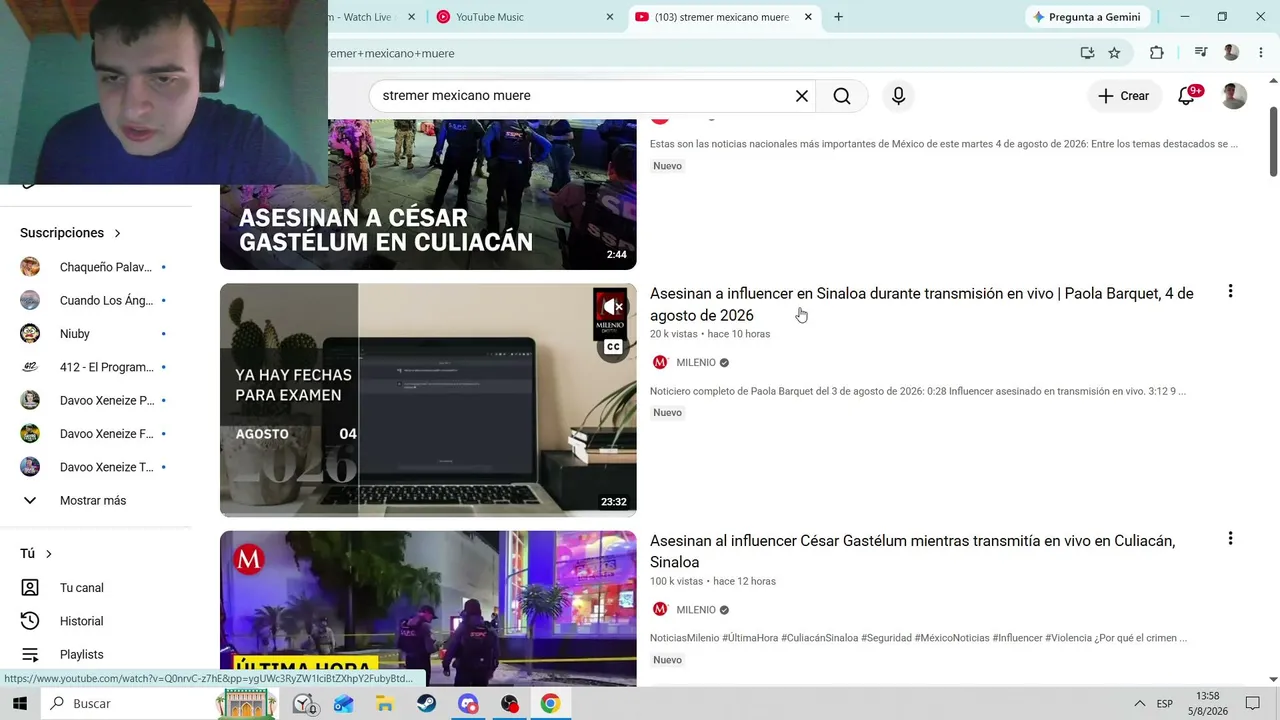Open the Windows Start menu

click(x=20, y=704)
